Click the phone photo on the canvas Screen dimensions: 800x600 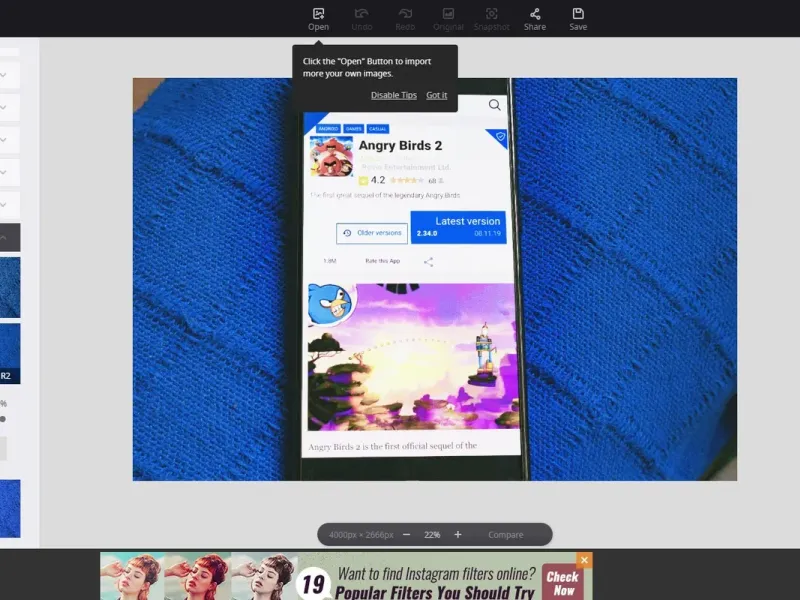(x=435, y=279)
